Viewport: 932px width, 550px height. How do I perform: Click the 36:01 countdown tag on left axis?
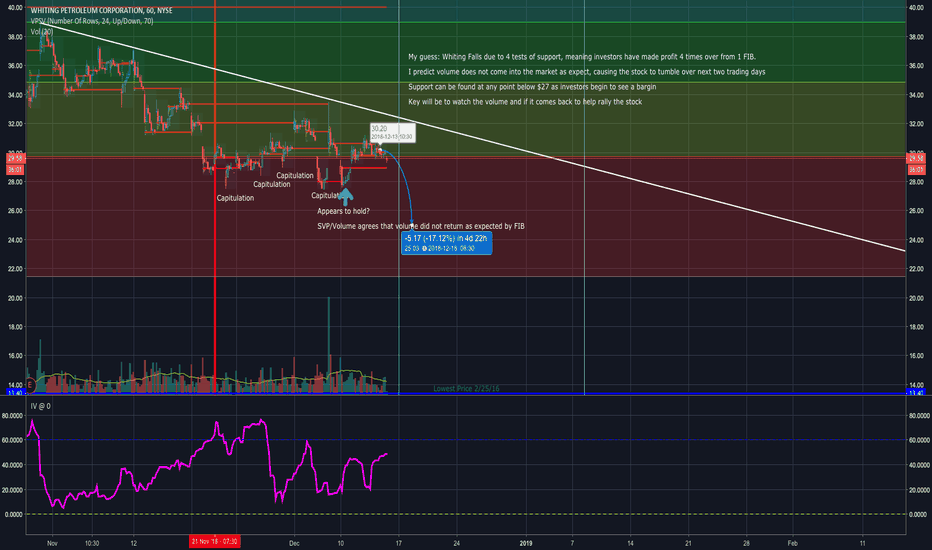(15, 170)
